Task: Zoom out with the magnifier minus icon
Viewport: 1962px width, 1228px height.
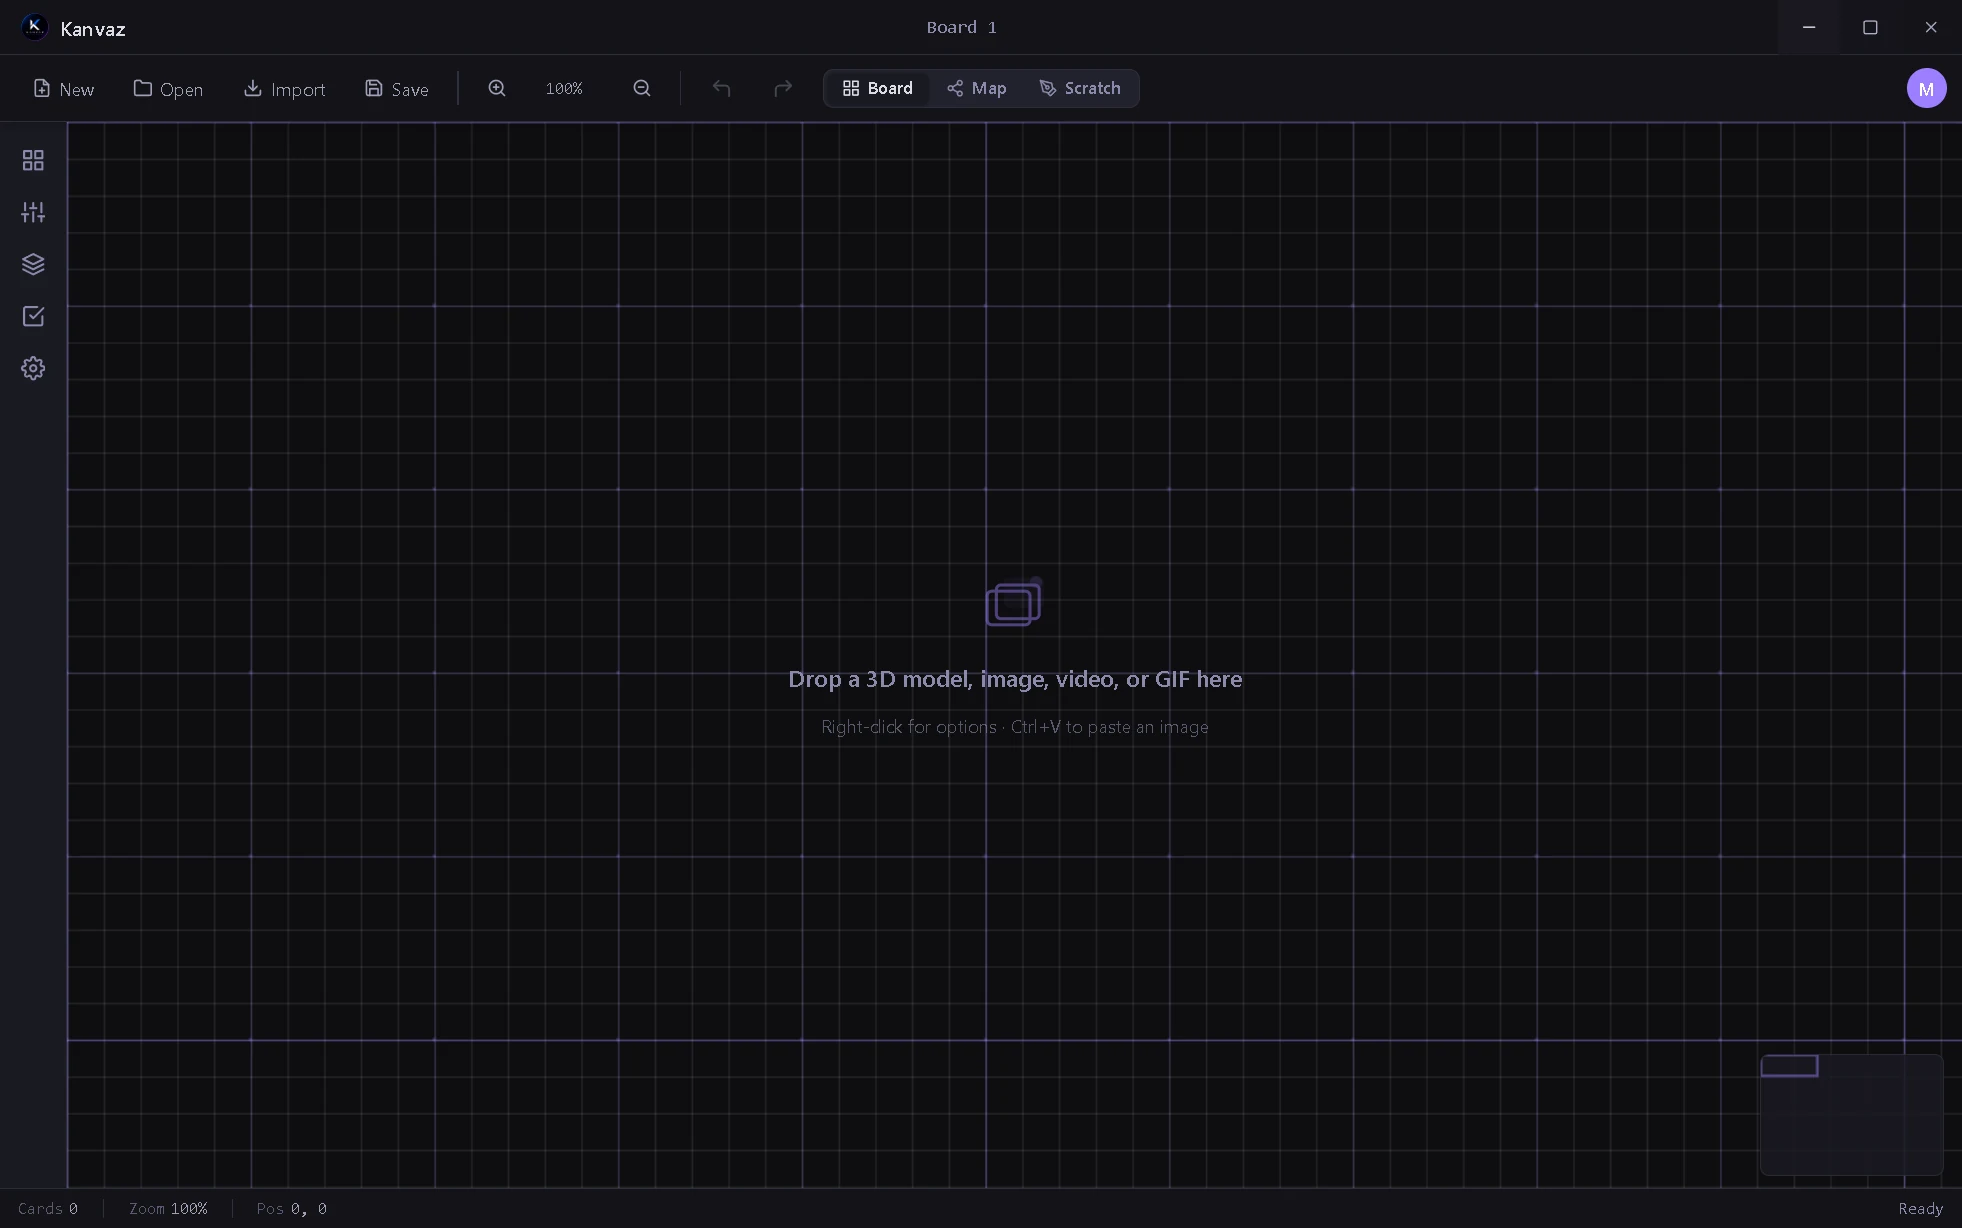Action: coord(642,88)
